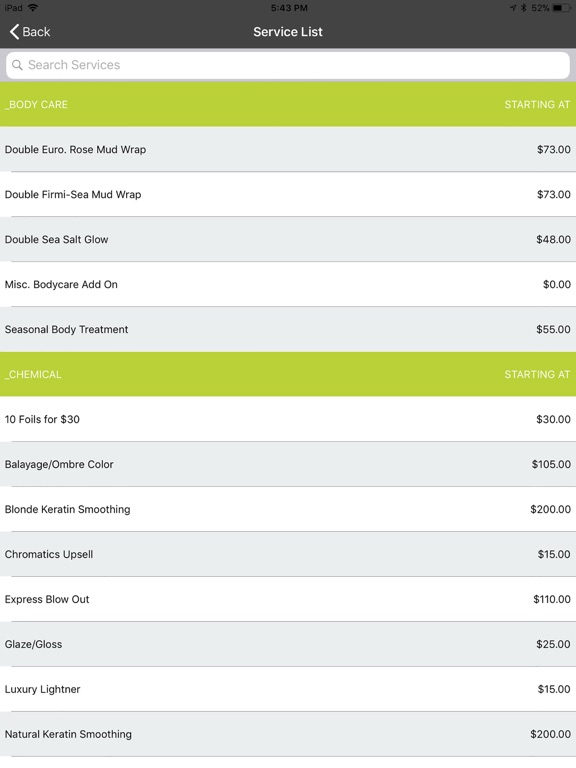This screenshot has width=576, height=768.
Task: Focus the Search Services field
Action: [288, 65]
